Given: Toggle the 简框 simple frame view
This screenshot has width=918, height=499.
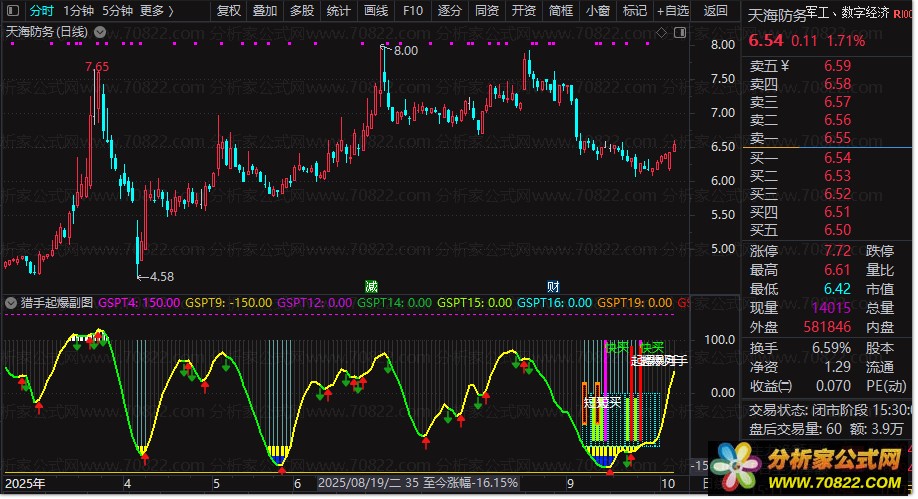Looking at the screenshot, I should tap(561, 11).
